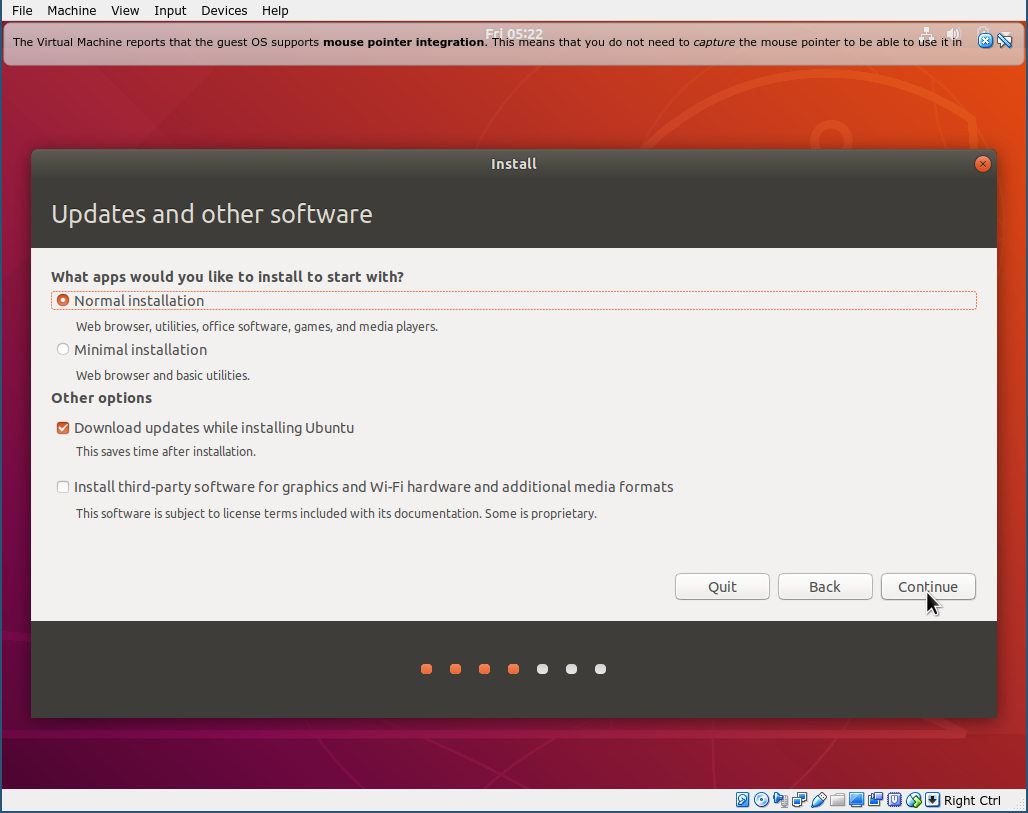The width and height of the screenshot is (1028, 813).
Task: Click the 'Updates and other software' heading
Action: [212, 214]
